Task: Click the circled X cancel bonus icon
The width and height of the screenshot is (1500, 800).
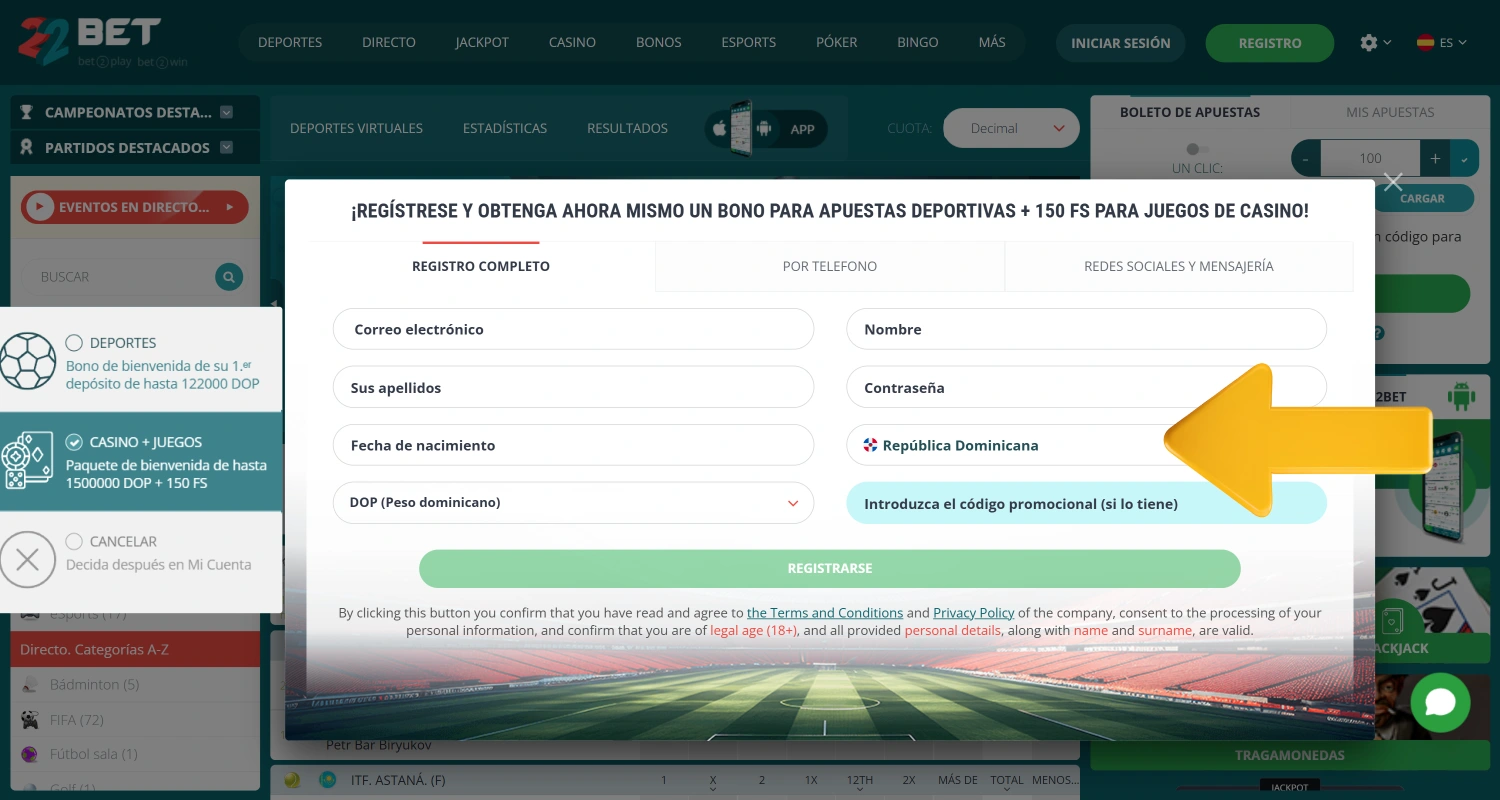Action: click(28, 559)
